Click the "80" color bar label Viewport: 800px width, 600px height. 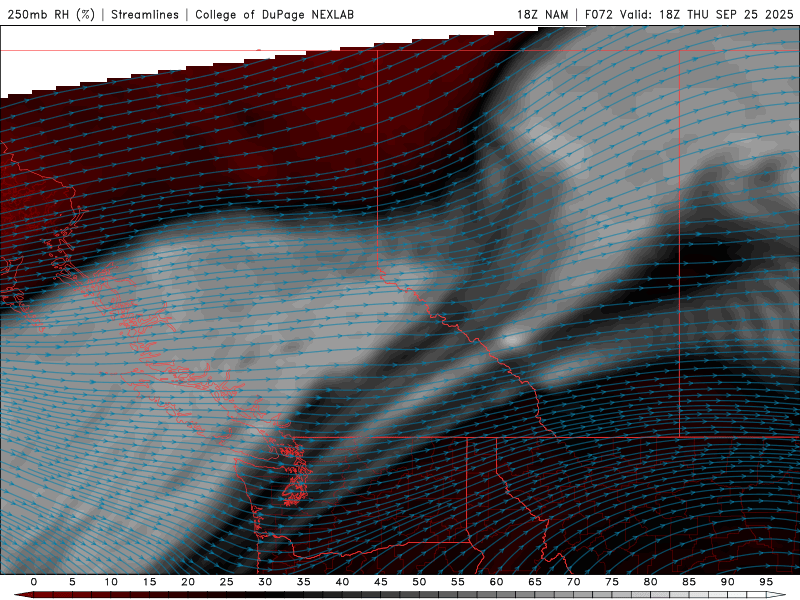(x=650, y=582)
